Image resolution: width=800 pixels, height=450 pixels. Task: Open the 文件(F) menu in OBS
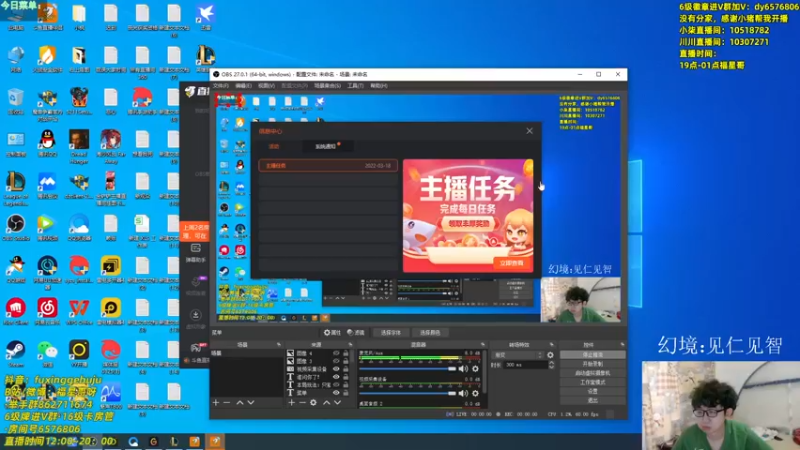(x=220, y=86)
